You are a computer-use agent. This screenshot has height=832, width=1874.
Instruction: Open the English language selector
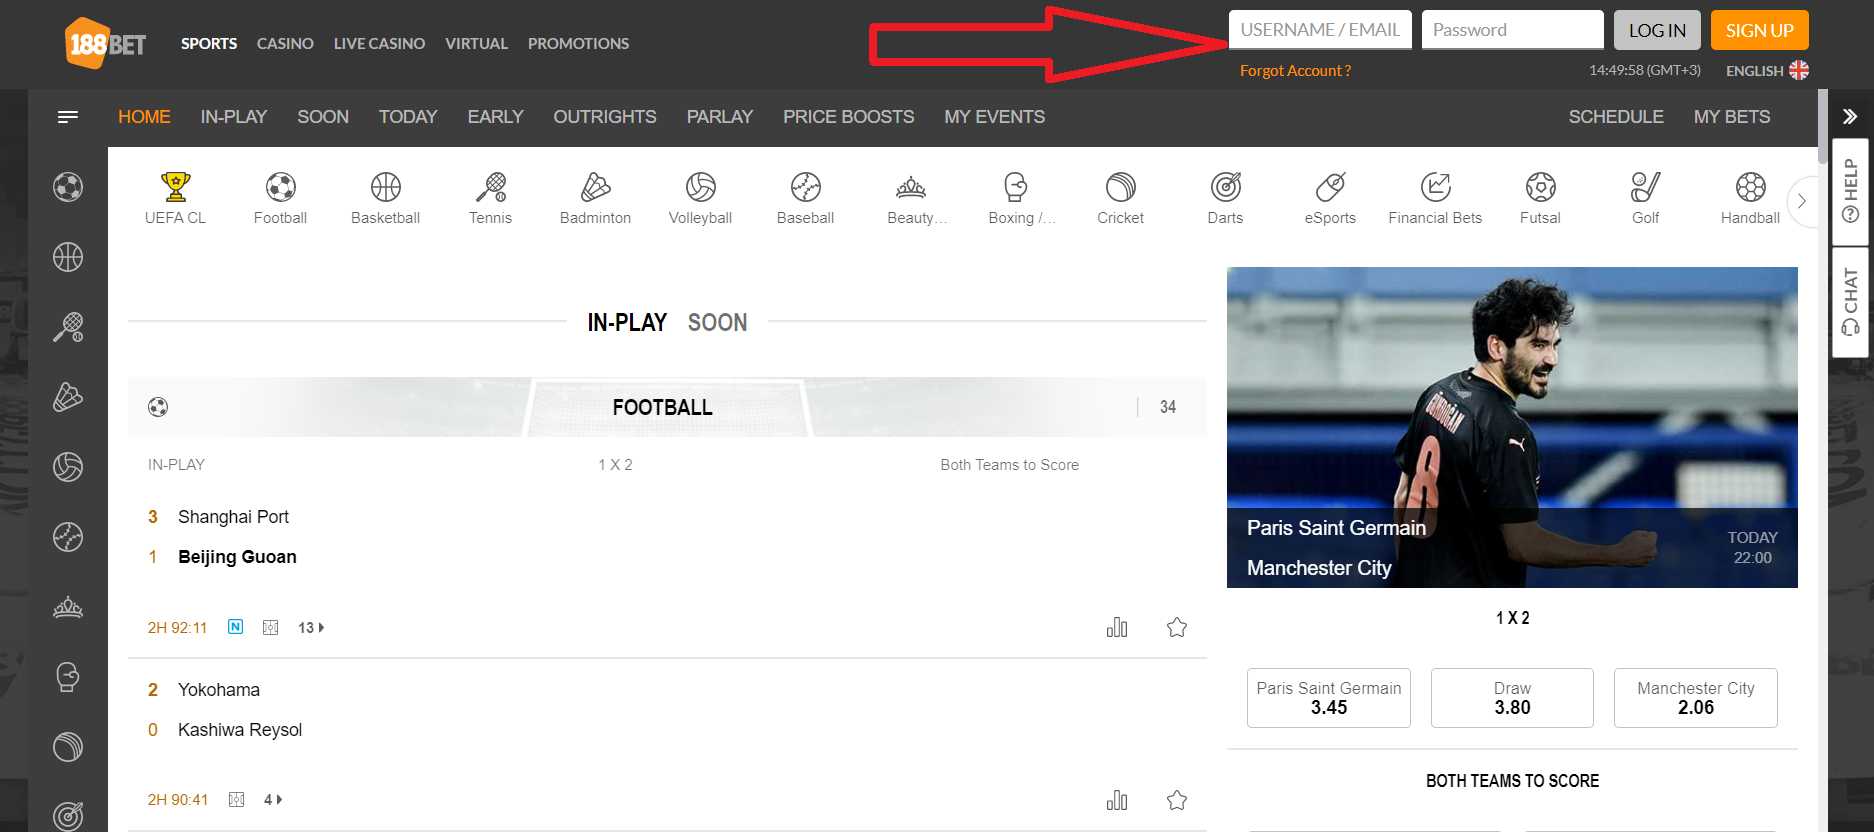[x=1767, y=70]
